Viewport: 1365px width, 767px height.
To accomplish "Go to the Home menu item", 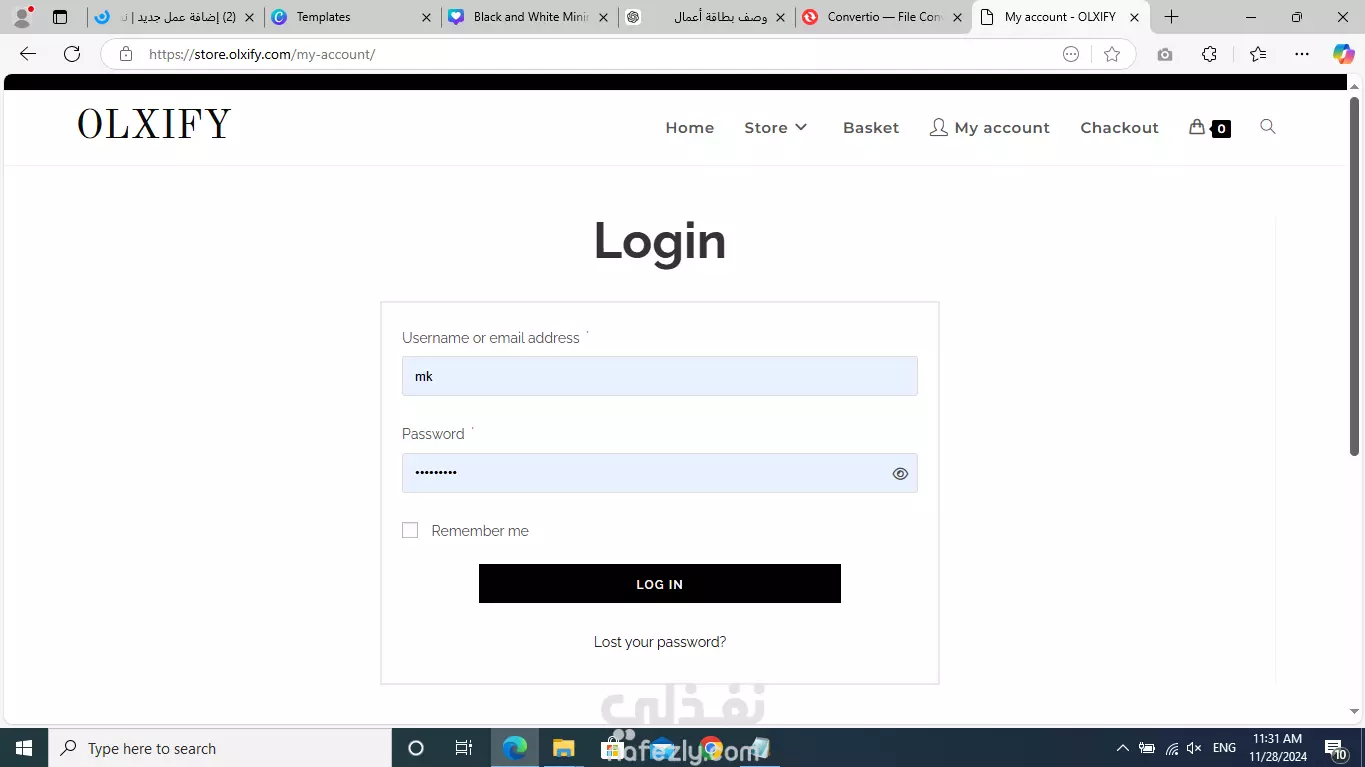I will 690,128.
